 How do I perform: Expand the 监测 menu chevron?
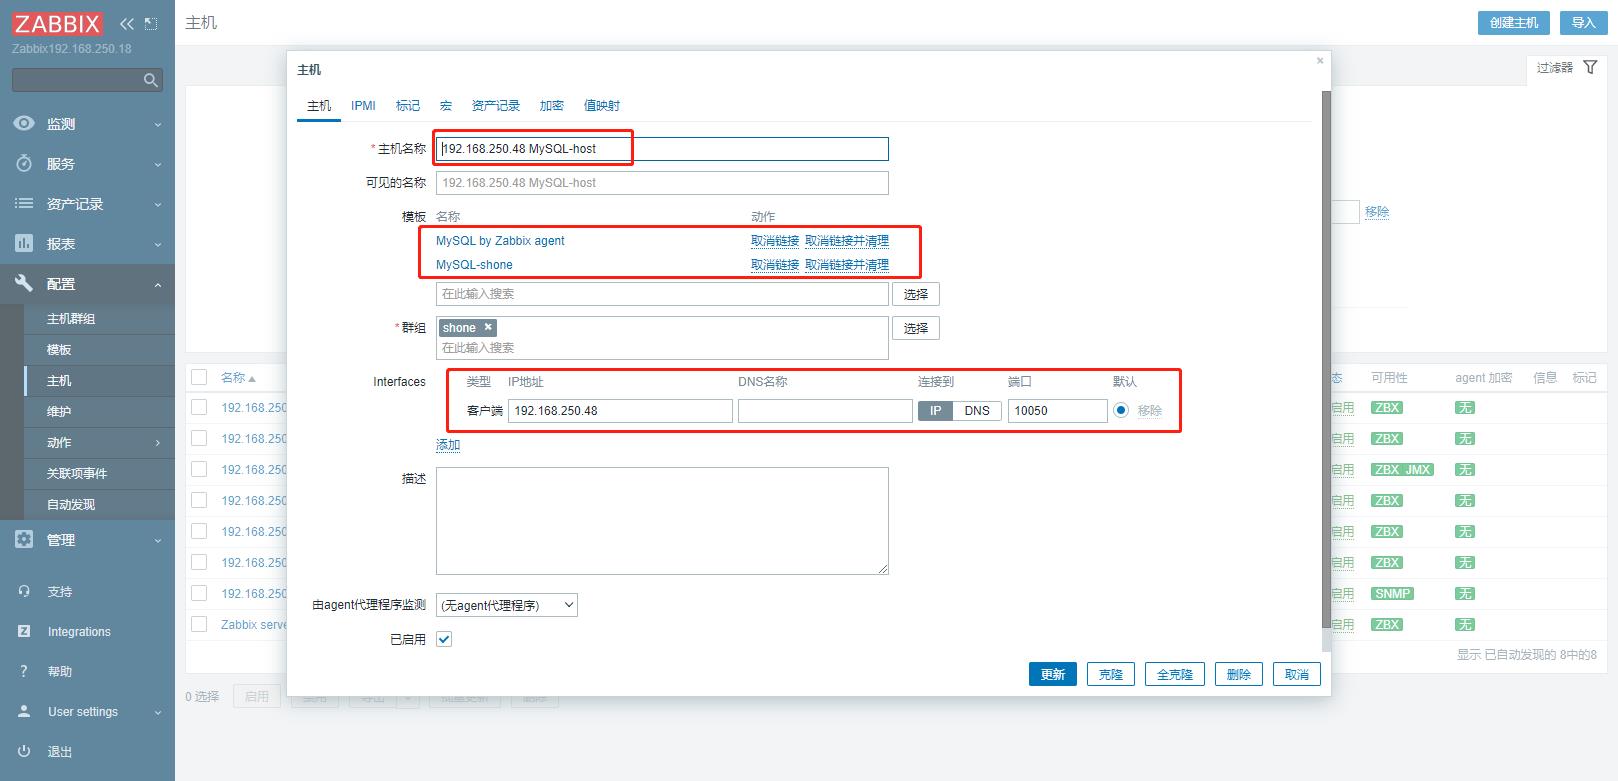pyautogui.click(x=158, y=125)
